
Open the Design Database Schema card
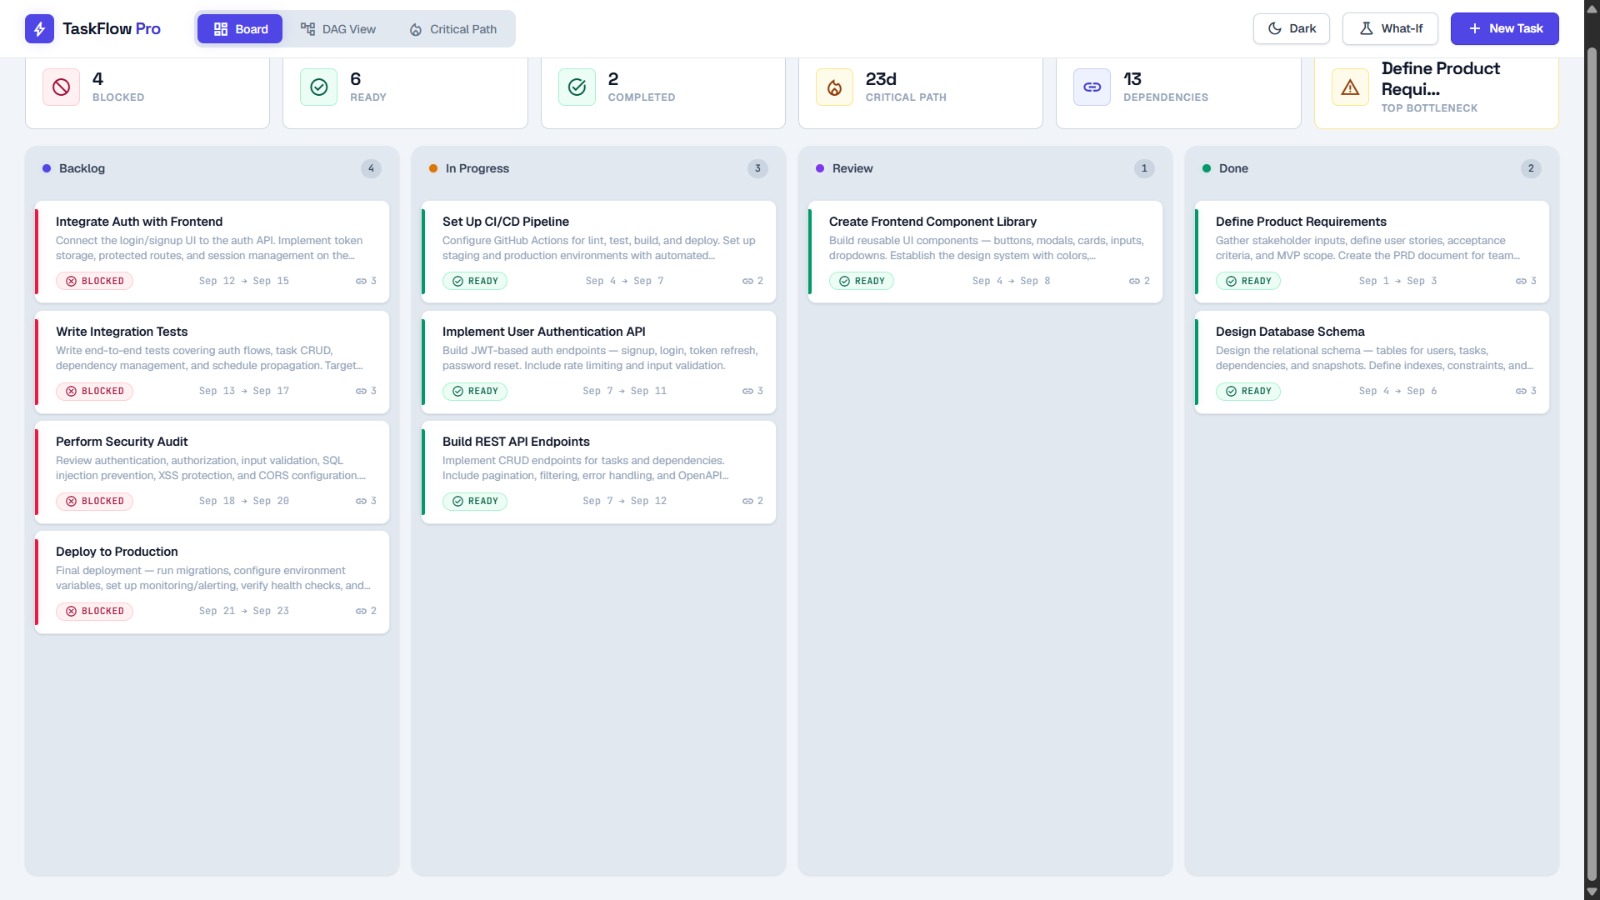tap(1372, 362)
